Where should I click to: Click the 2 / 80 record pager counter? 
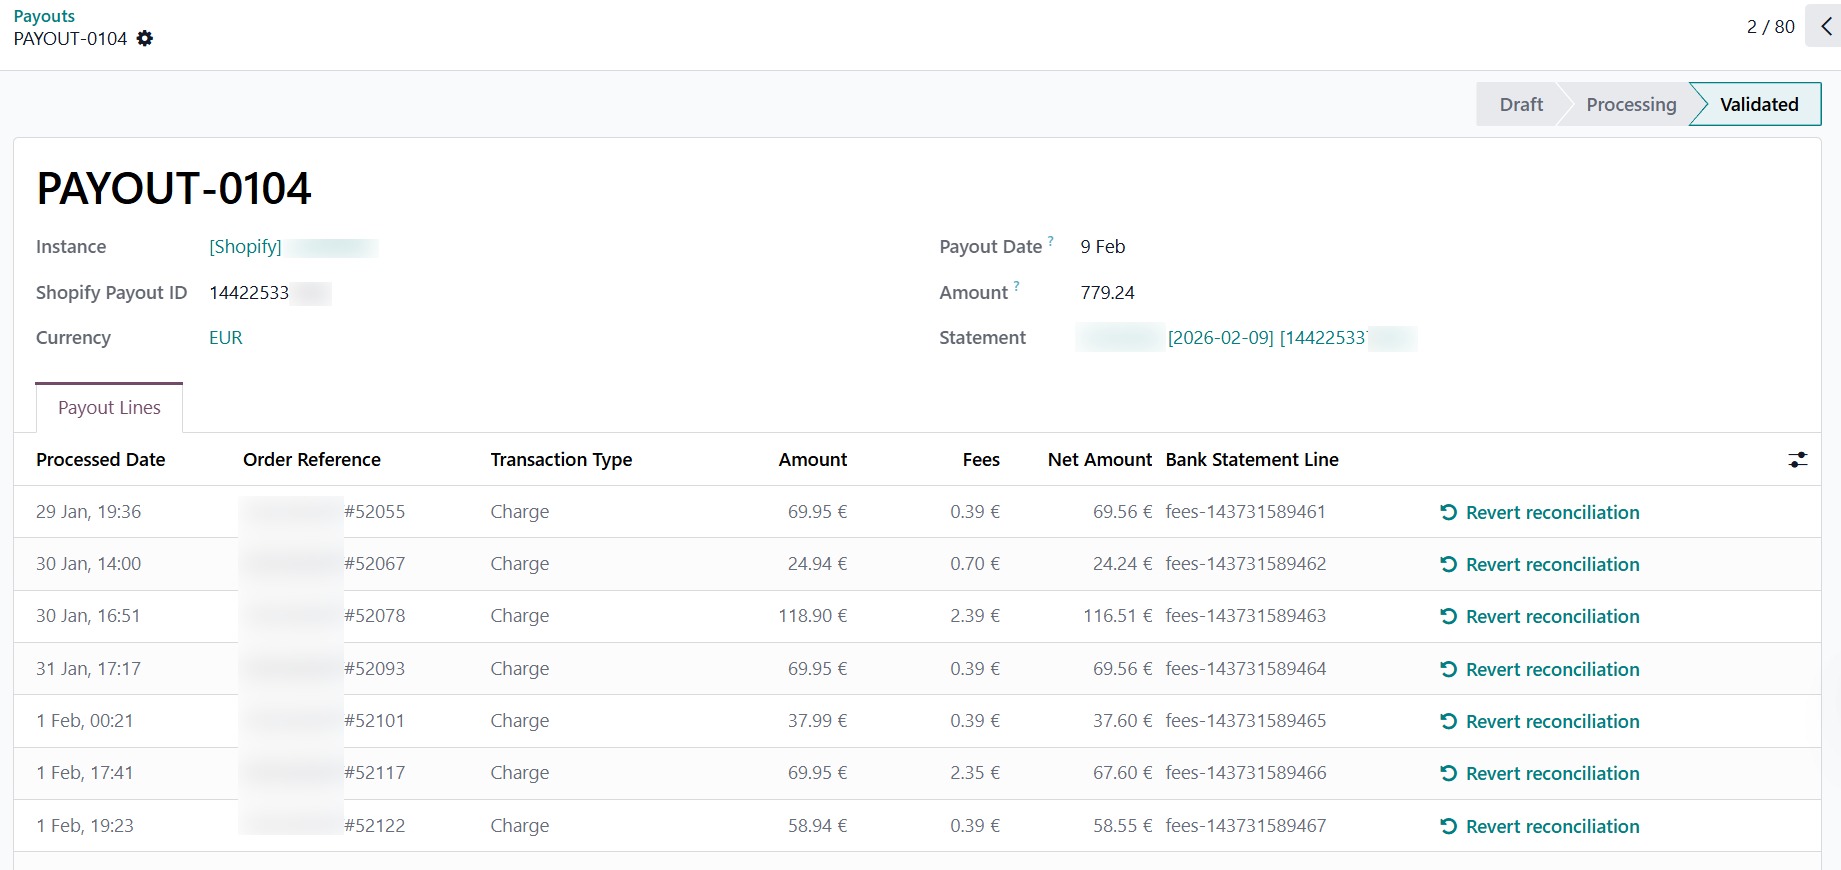1770,27
